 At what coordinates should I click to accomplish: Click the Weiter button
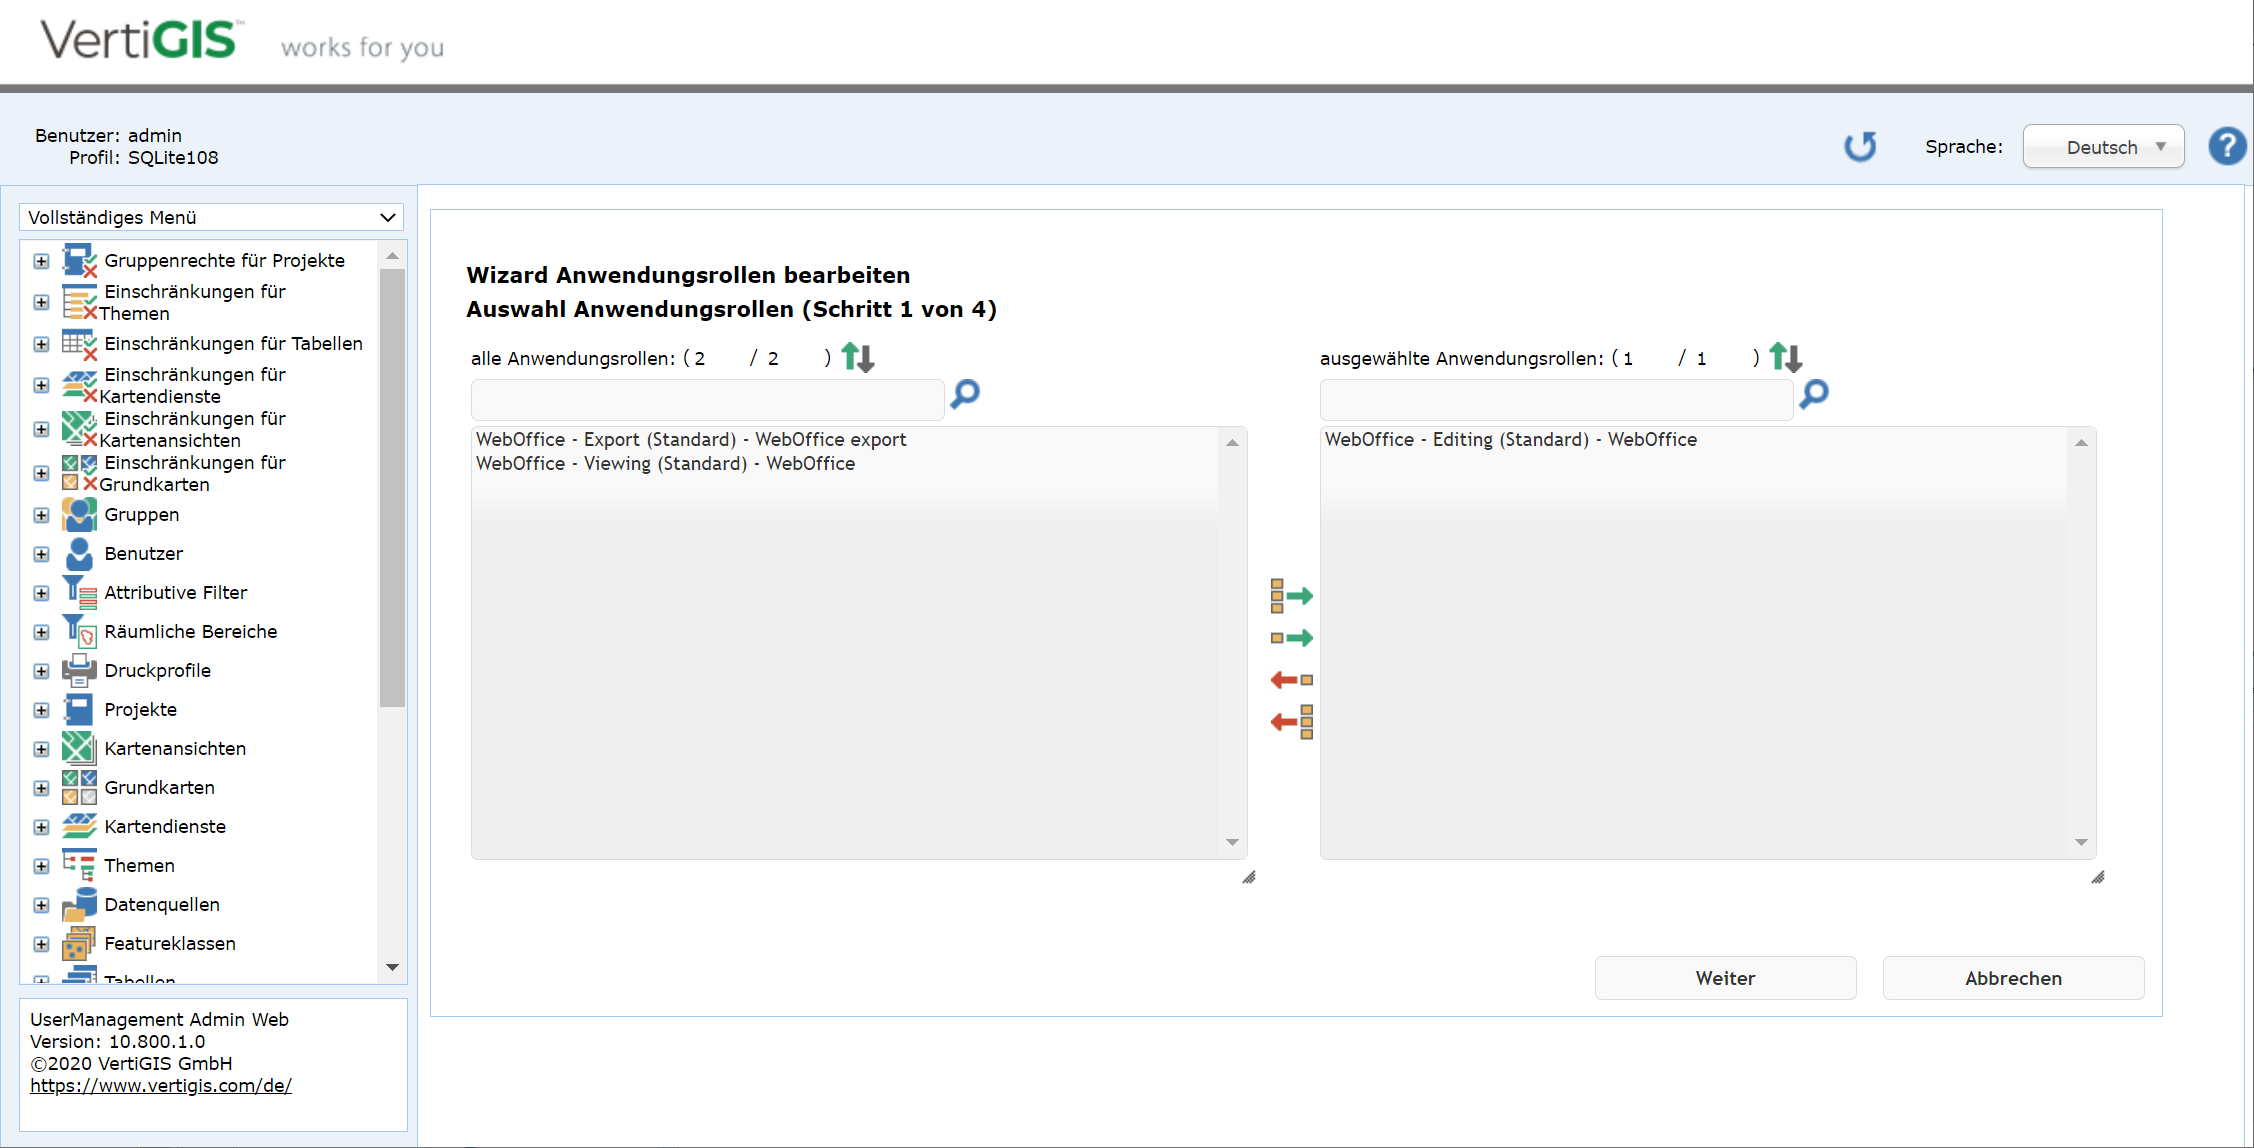pyautogui.click(x=1725, y=978)
